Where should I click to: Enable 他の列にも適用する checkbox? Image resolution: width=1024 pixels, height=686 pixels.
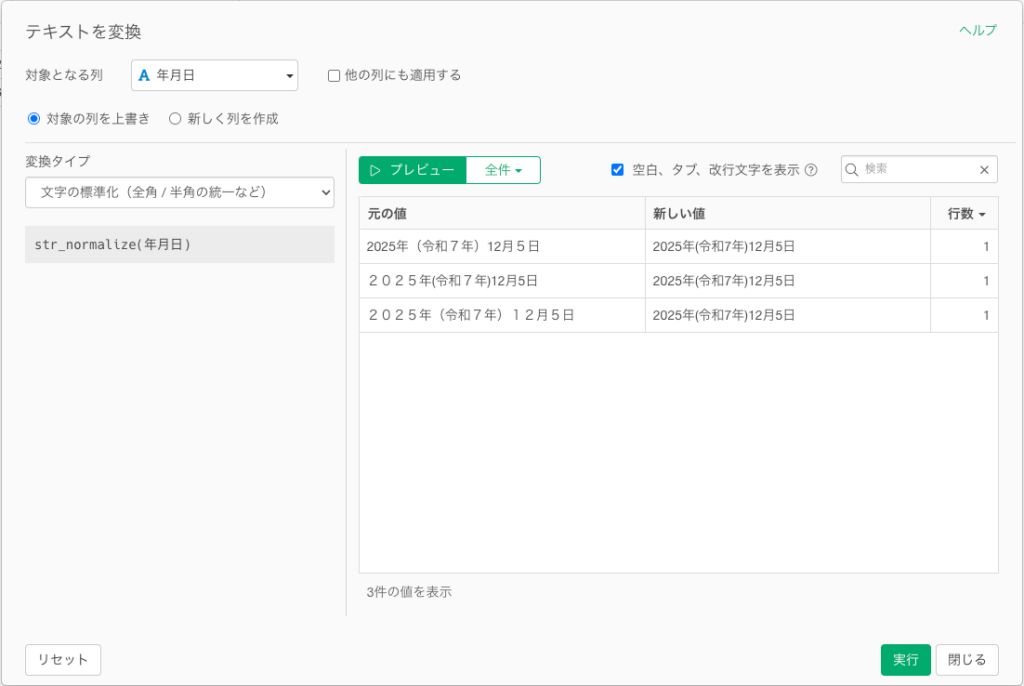click(x=334, y=75)
